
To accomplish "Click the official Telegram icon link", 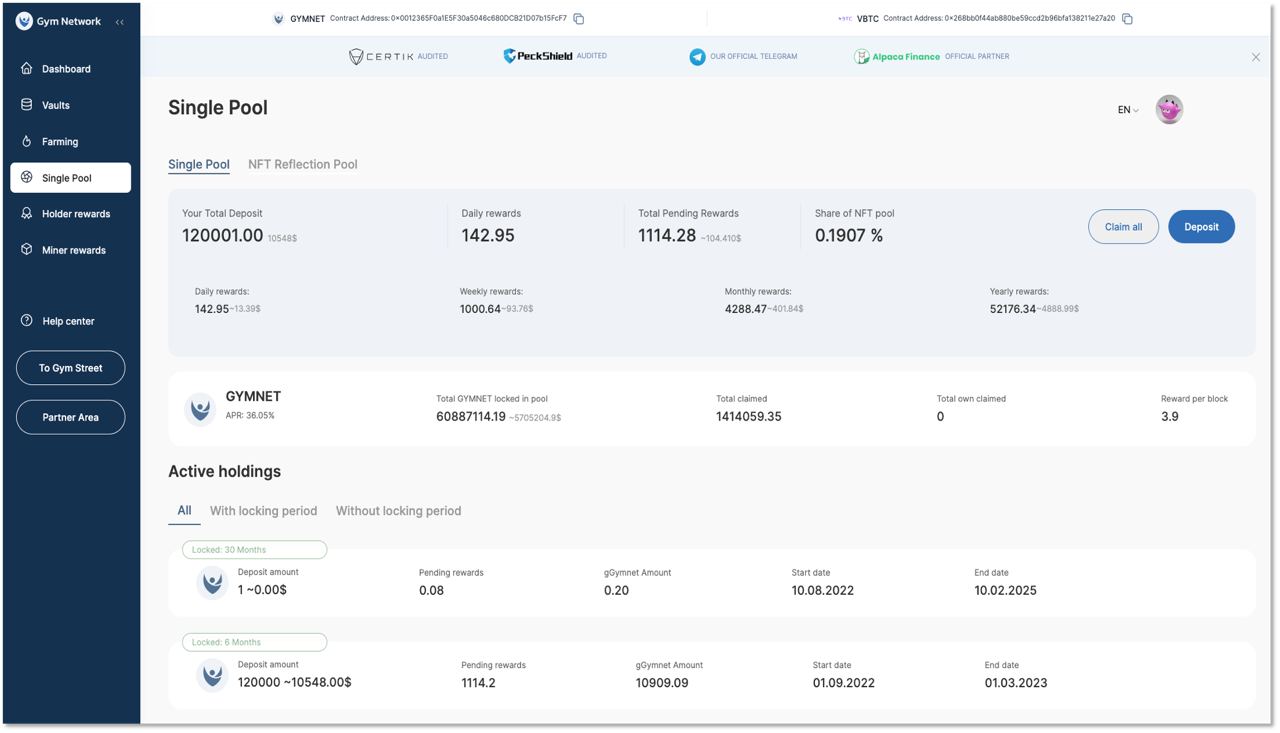I will coord(697,57).
